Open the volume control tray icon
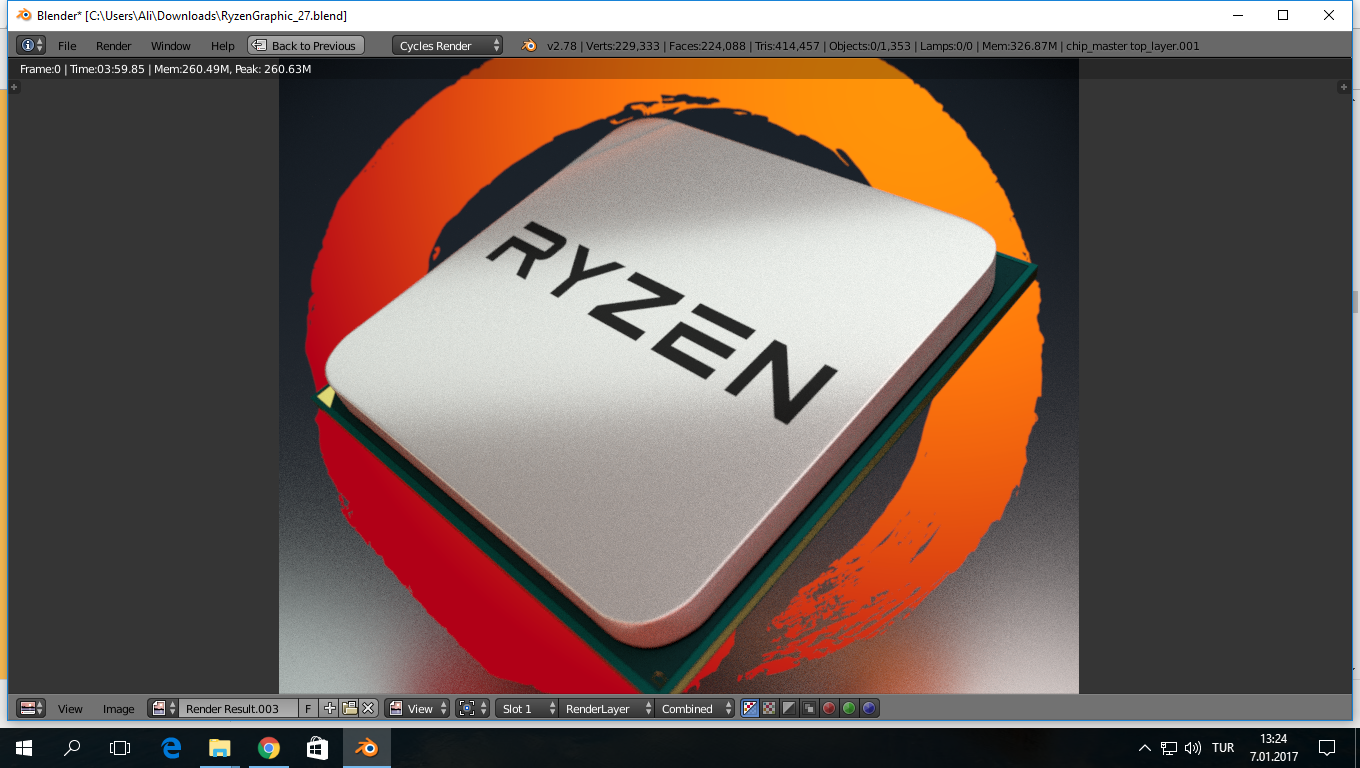 tap(1192, 748)
